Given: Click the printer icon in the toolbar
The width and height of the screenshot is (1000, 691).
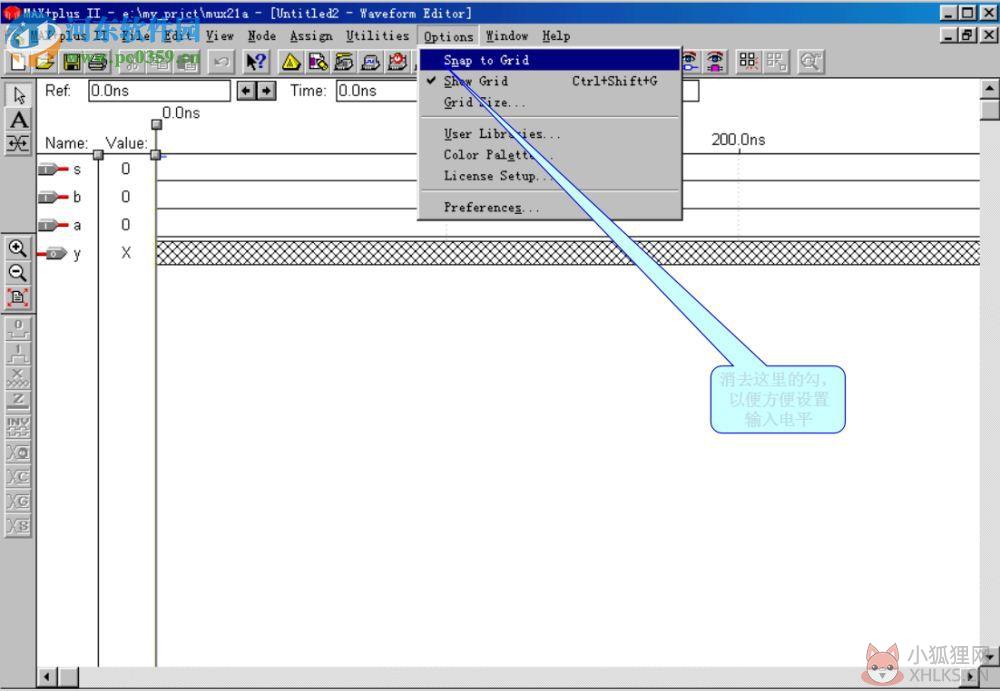Looking at the screenshot, I should [97, 62].
